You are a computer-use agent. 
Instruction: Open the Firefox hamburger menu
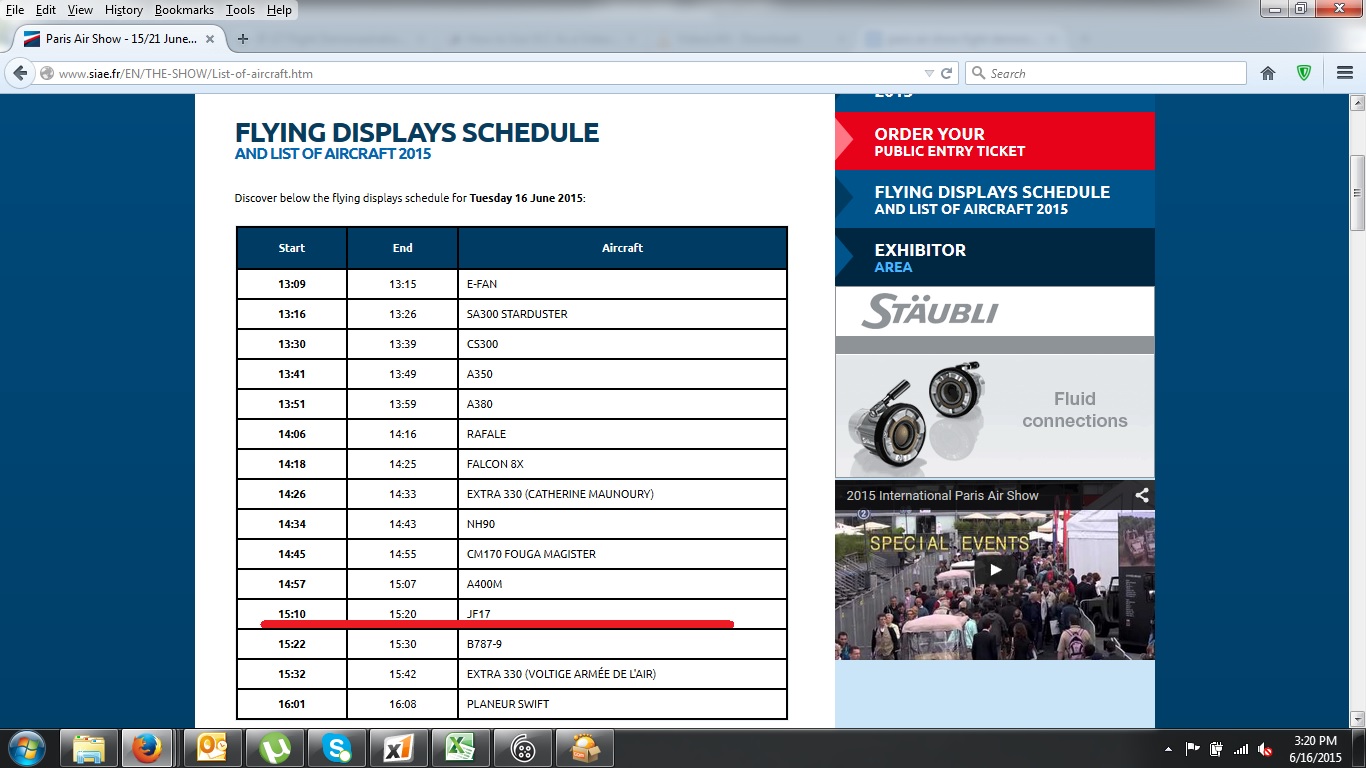pos(1345,73)
